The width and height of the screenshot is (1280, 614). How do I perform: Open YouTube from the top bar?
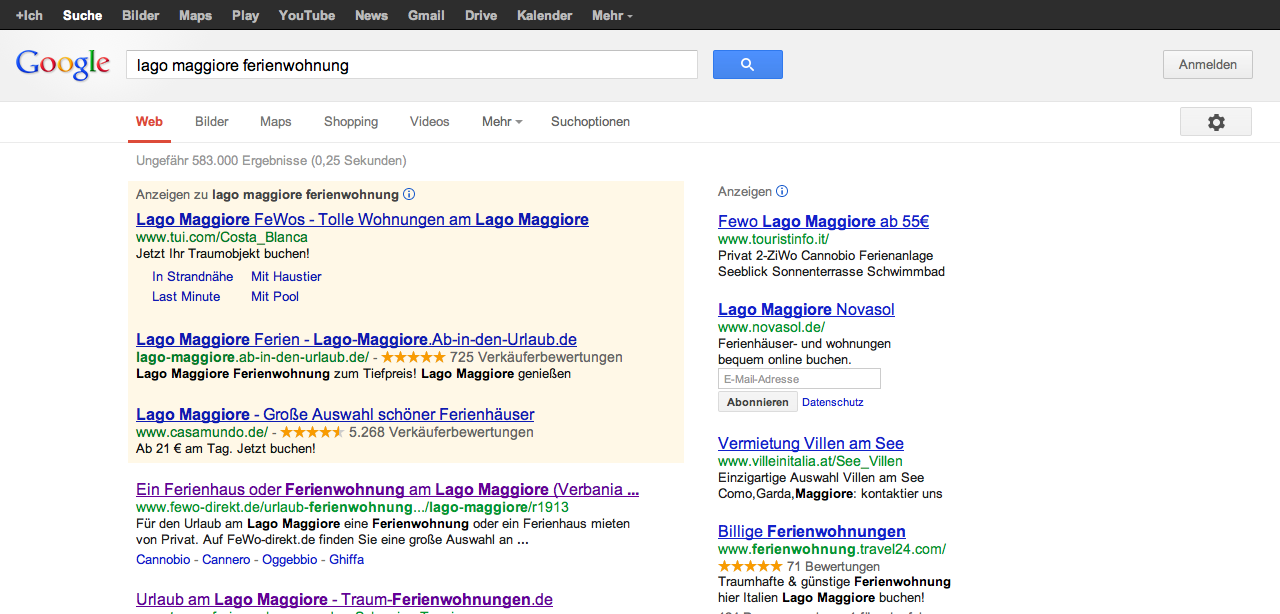(307, 16)
